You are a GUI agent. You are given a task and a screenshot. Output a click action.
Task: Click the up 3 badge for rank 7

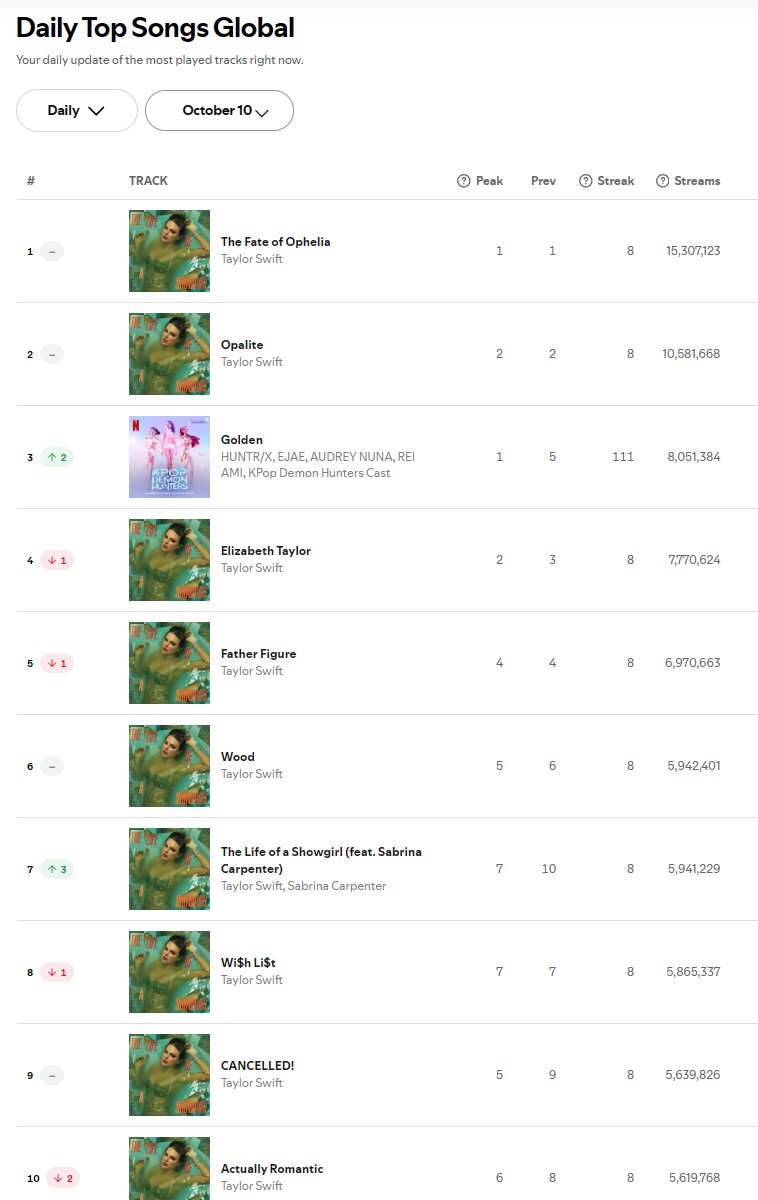(x=56, y=869)
